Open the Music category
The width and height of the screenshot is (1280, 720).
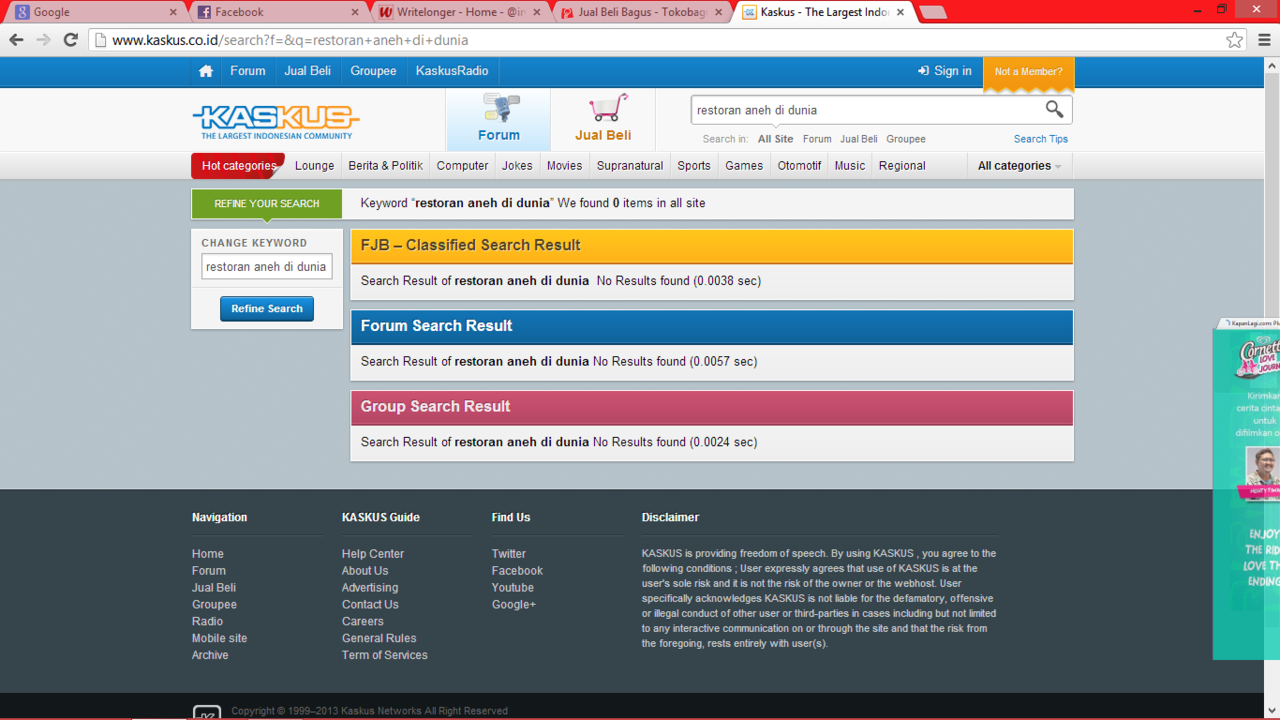click(849, 166)
